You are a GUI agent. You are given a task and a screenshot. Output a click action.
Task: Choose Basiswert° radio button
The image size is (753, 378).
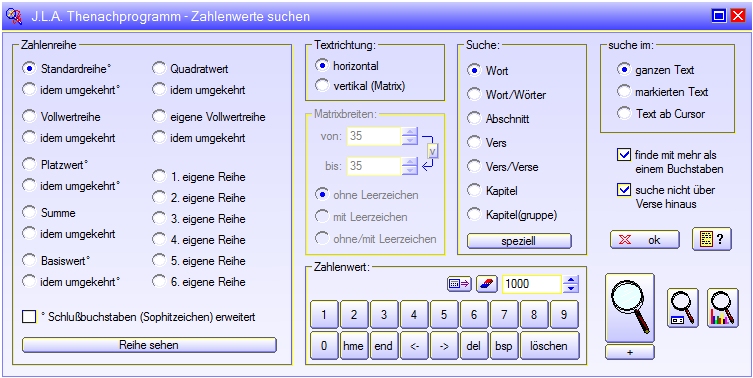click(30, 260)
